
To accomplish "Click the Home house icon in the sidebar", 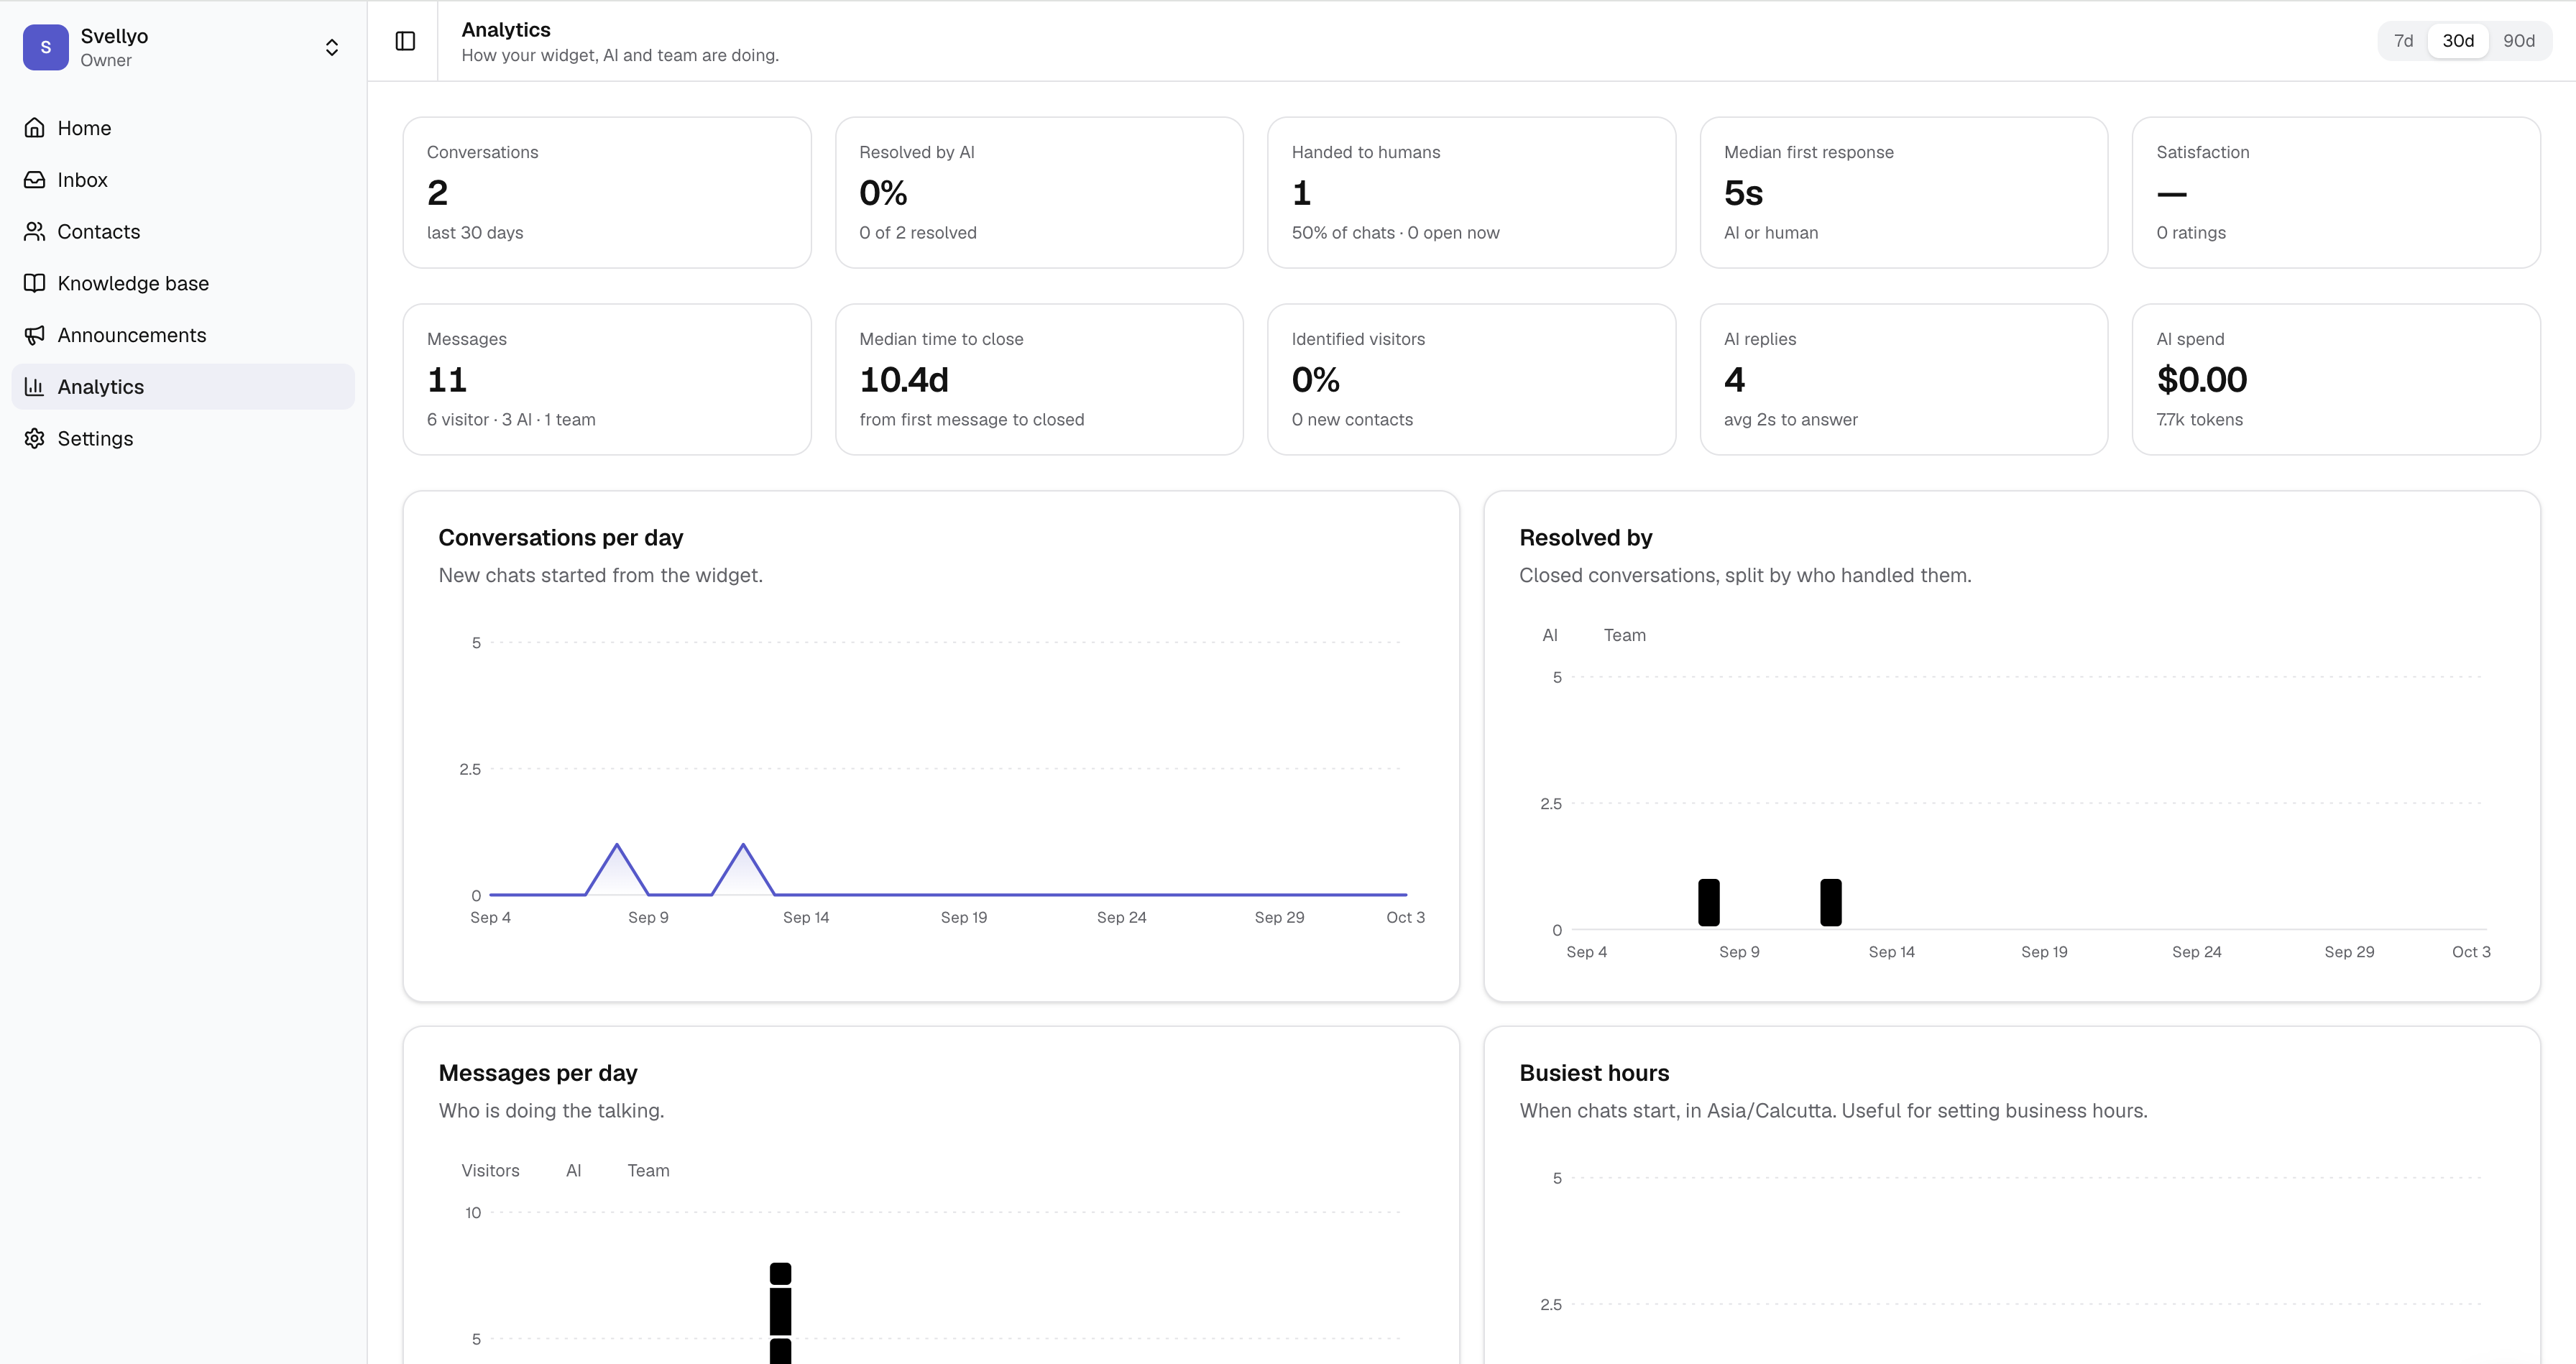I will click(35, 128).
